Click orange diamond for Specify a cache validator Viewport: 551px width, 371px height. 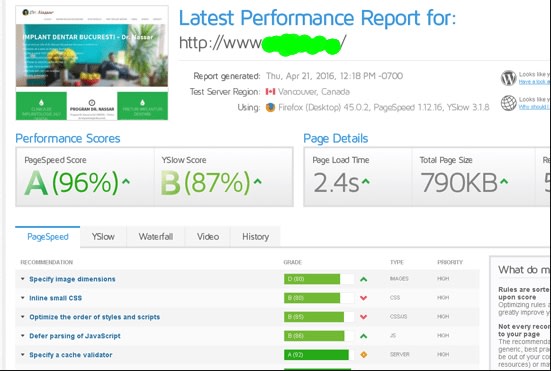pos(364,355)
